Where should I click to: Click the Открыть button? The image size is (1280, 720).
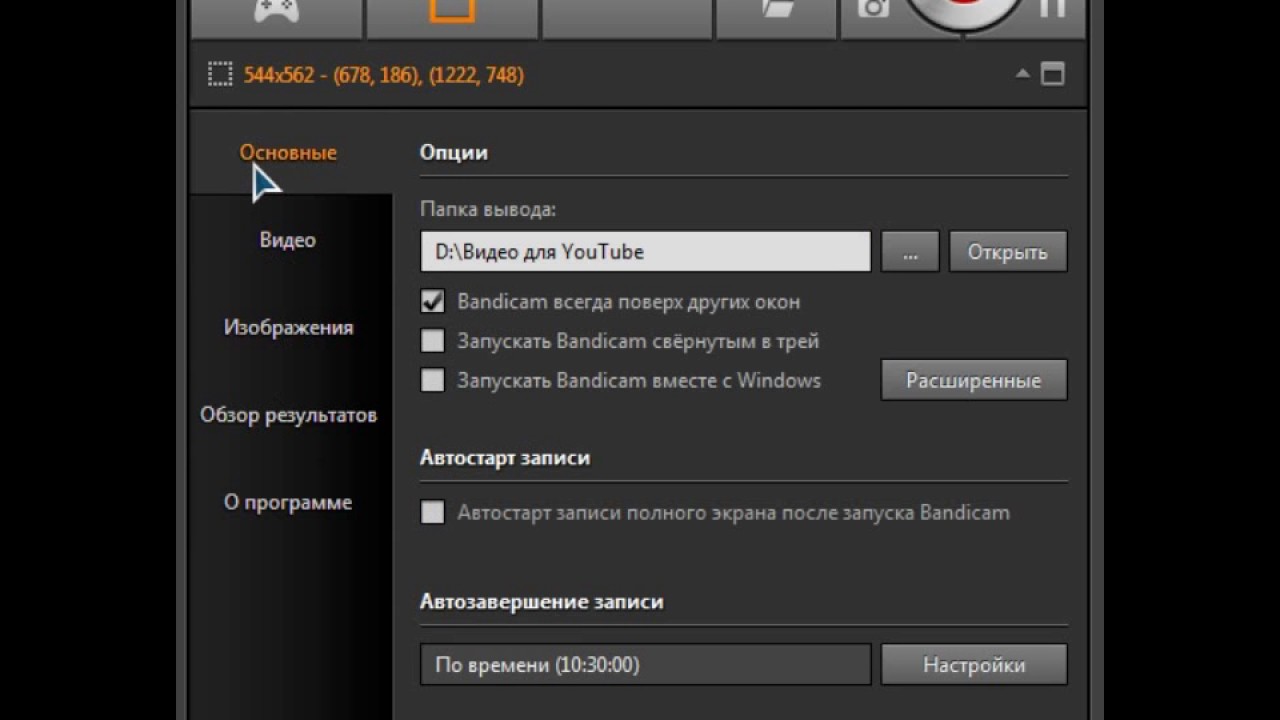[x=1008, y=252]
